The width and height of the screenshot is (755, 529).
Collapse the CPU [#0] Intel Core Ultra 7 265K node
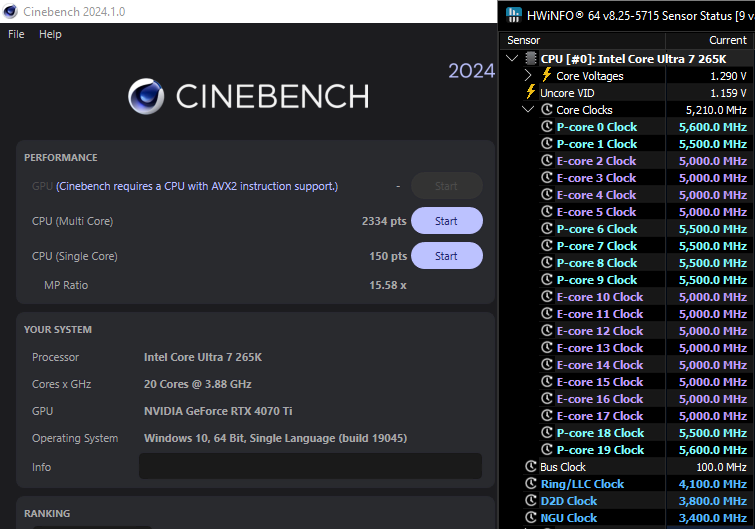(512, 59)
